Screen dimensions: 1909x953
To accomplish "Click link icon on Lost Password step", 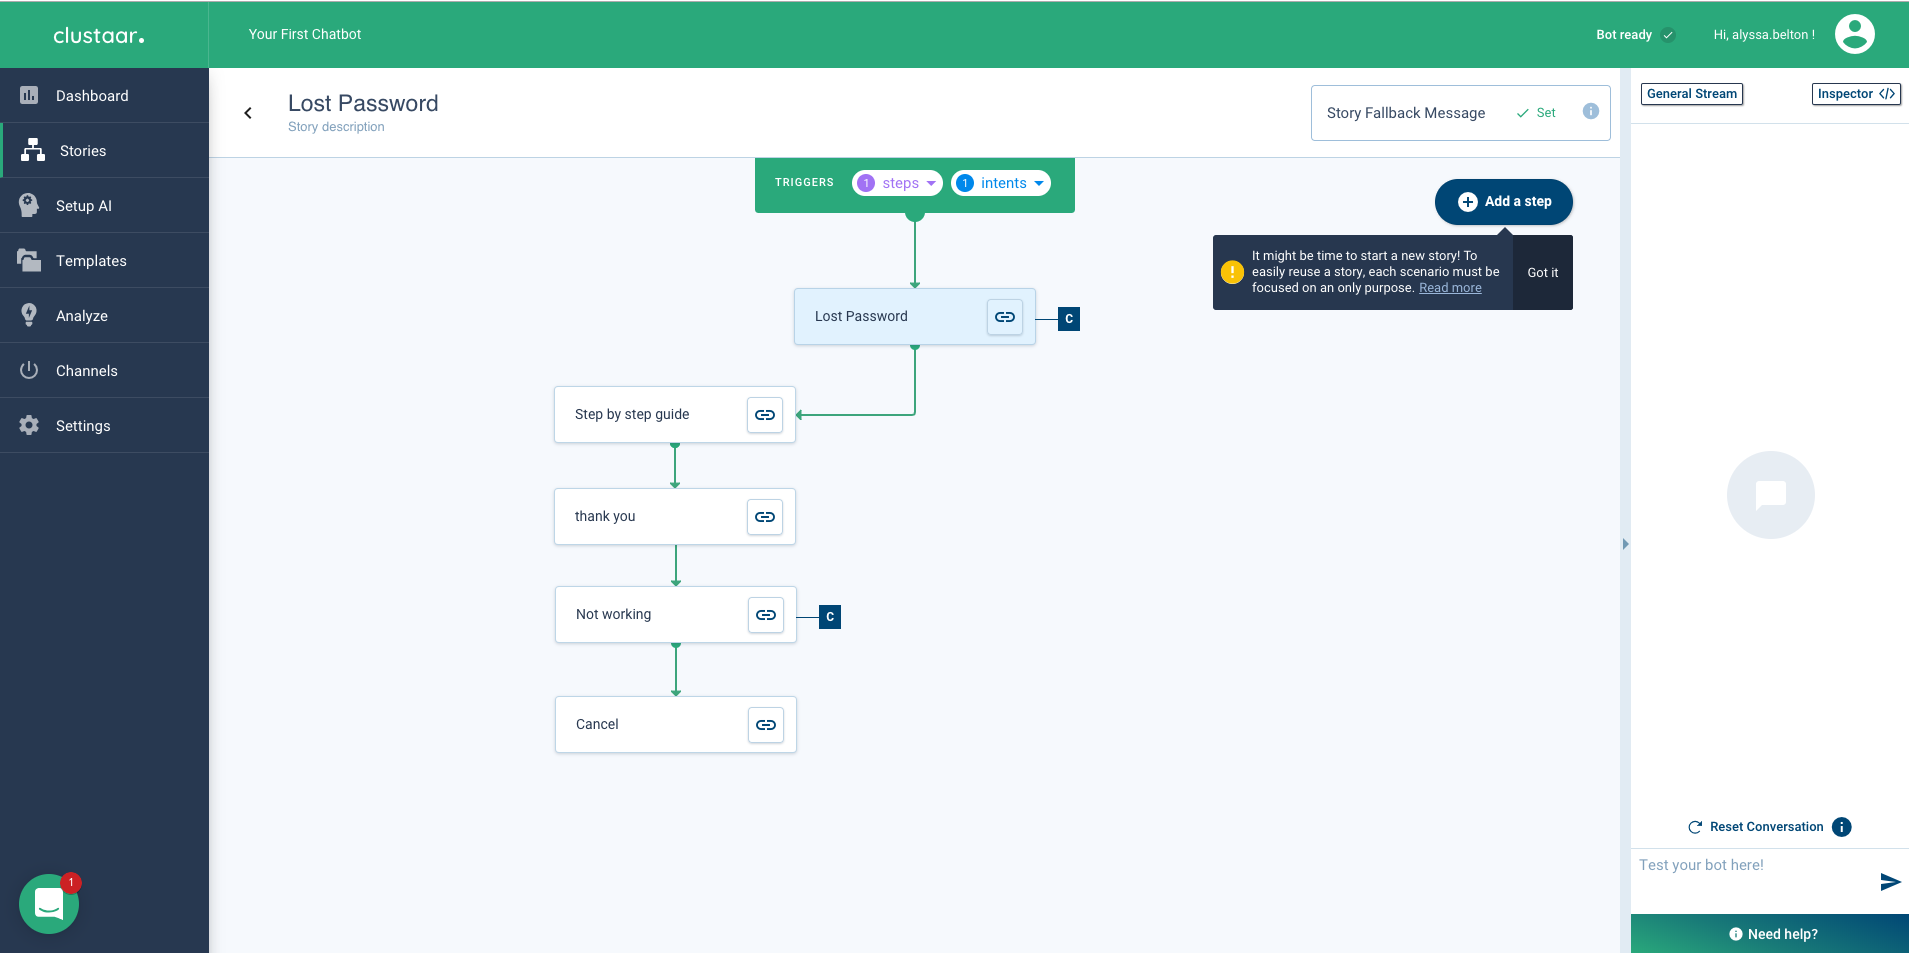I will click(1005, 317).
